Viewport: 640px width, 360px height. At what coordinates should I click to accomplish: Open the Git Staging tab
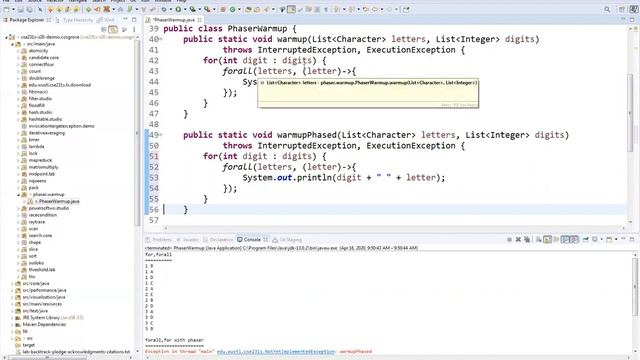point(287,240)
